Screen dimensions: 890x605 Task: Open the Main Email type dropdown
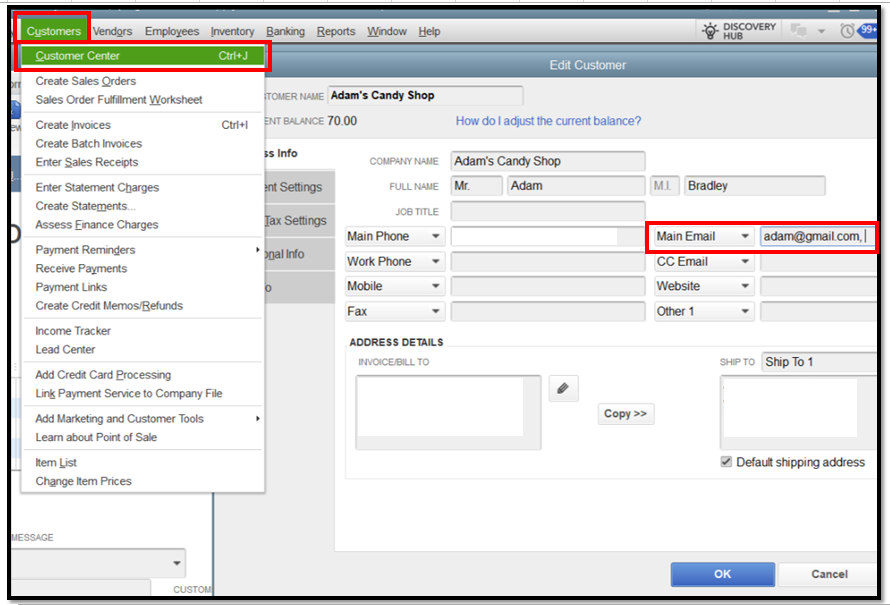tap(743, 237)
